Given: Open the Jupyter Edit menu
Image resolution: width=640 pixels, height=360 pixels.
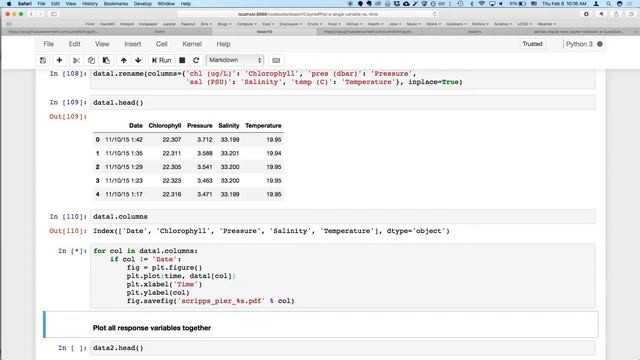Looking at the screenshot, I should click(74, 44).
